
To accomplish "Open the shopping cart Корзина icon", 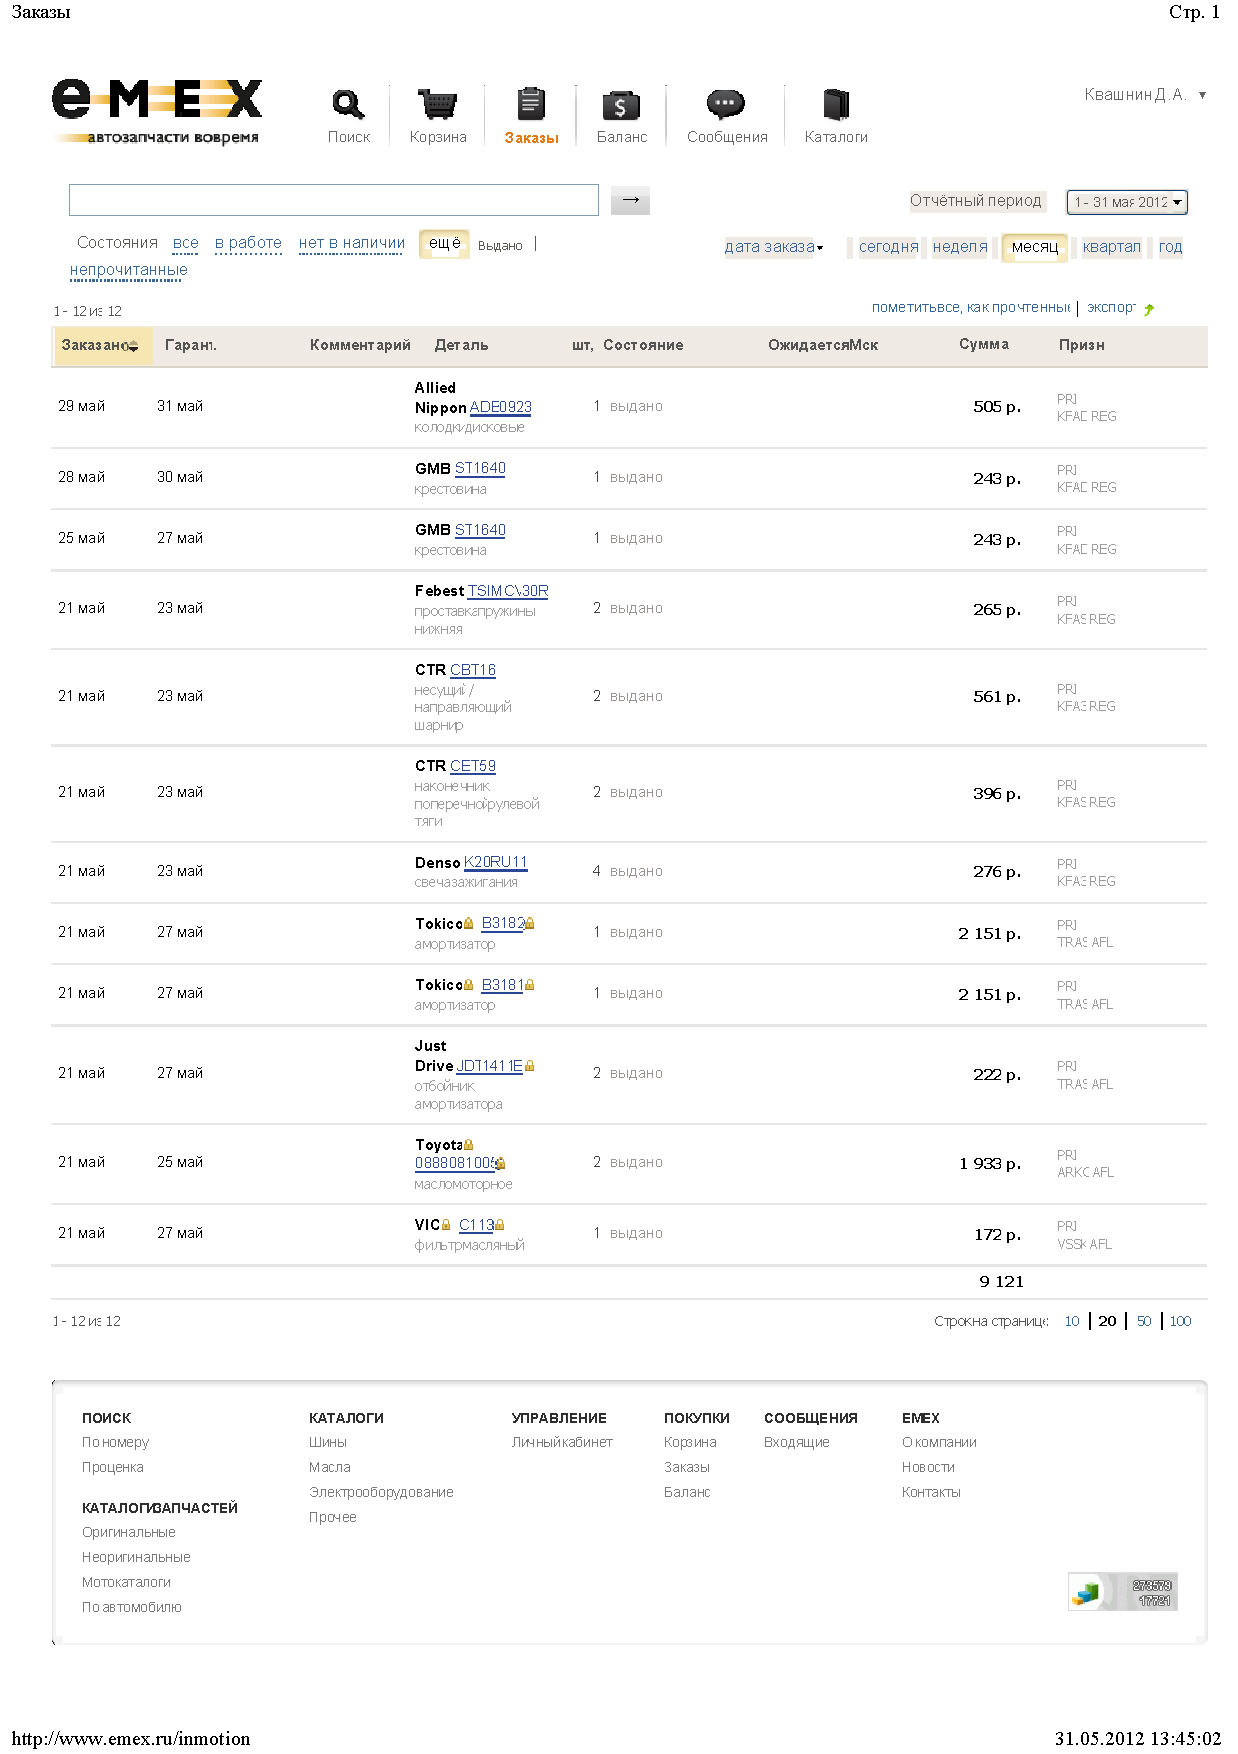I will coord(437,105).
